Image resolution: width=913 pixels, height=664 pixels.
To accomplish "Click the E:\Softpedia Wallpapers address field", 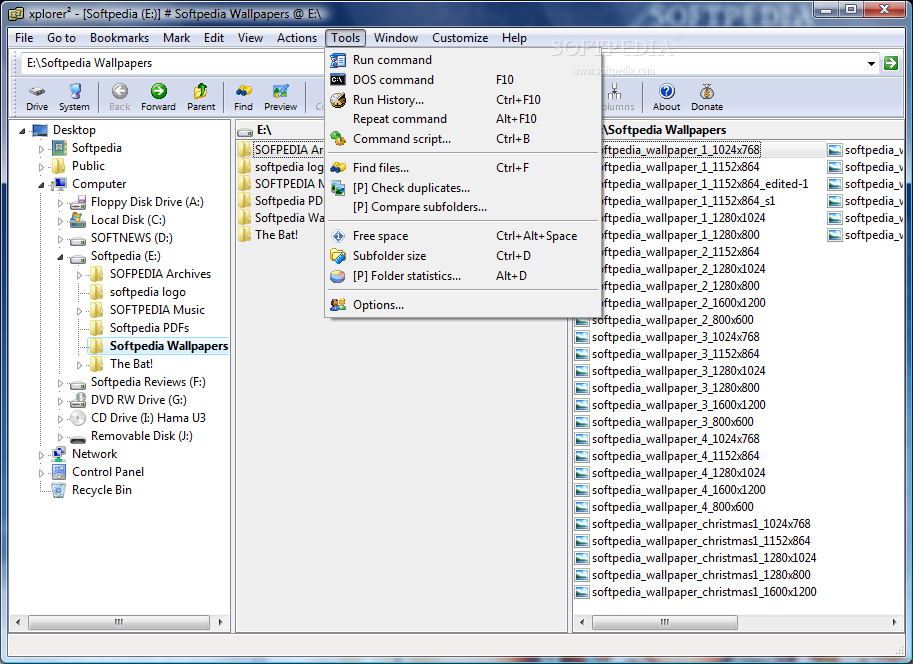I will (x=443, y=63).
